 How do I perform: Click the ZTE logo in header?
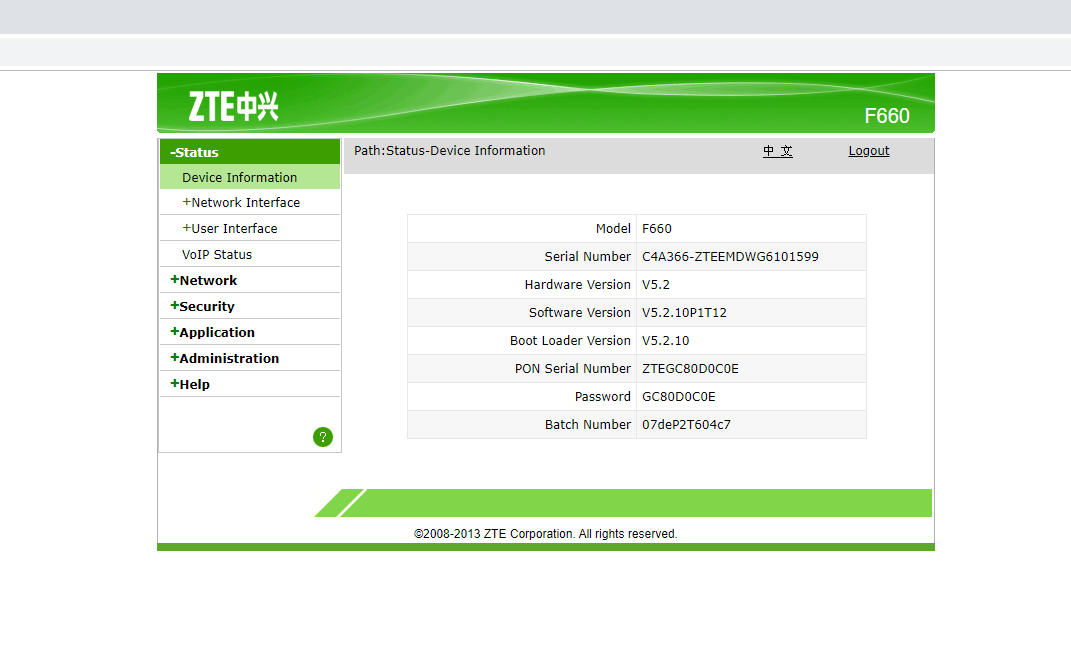pyautogui.click(x=234, y=107)
